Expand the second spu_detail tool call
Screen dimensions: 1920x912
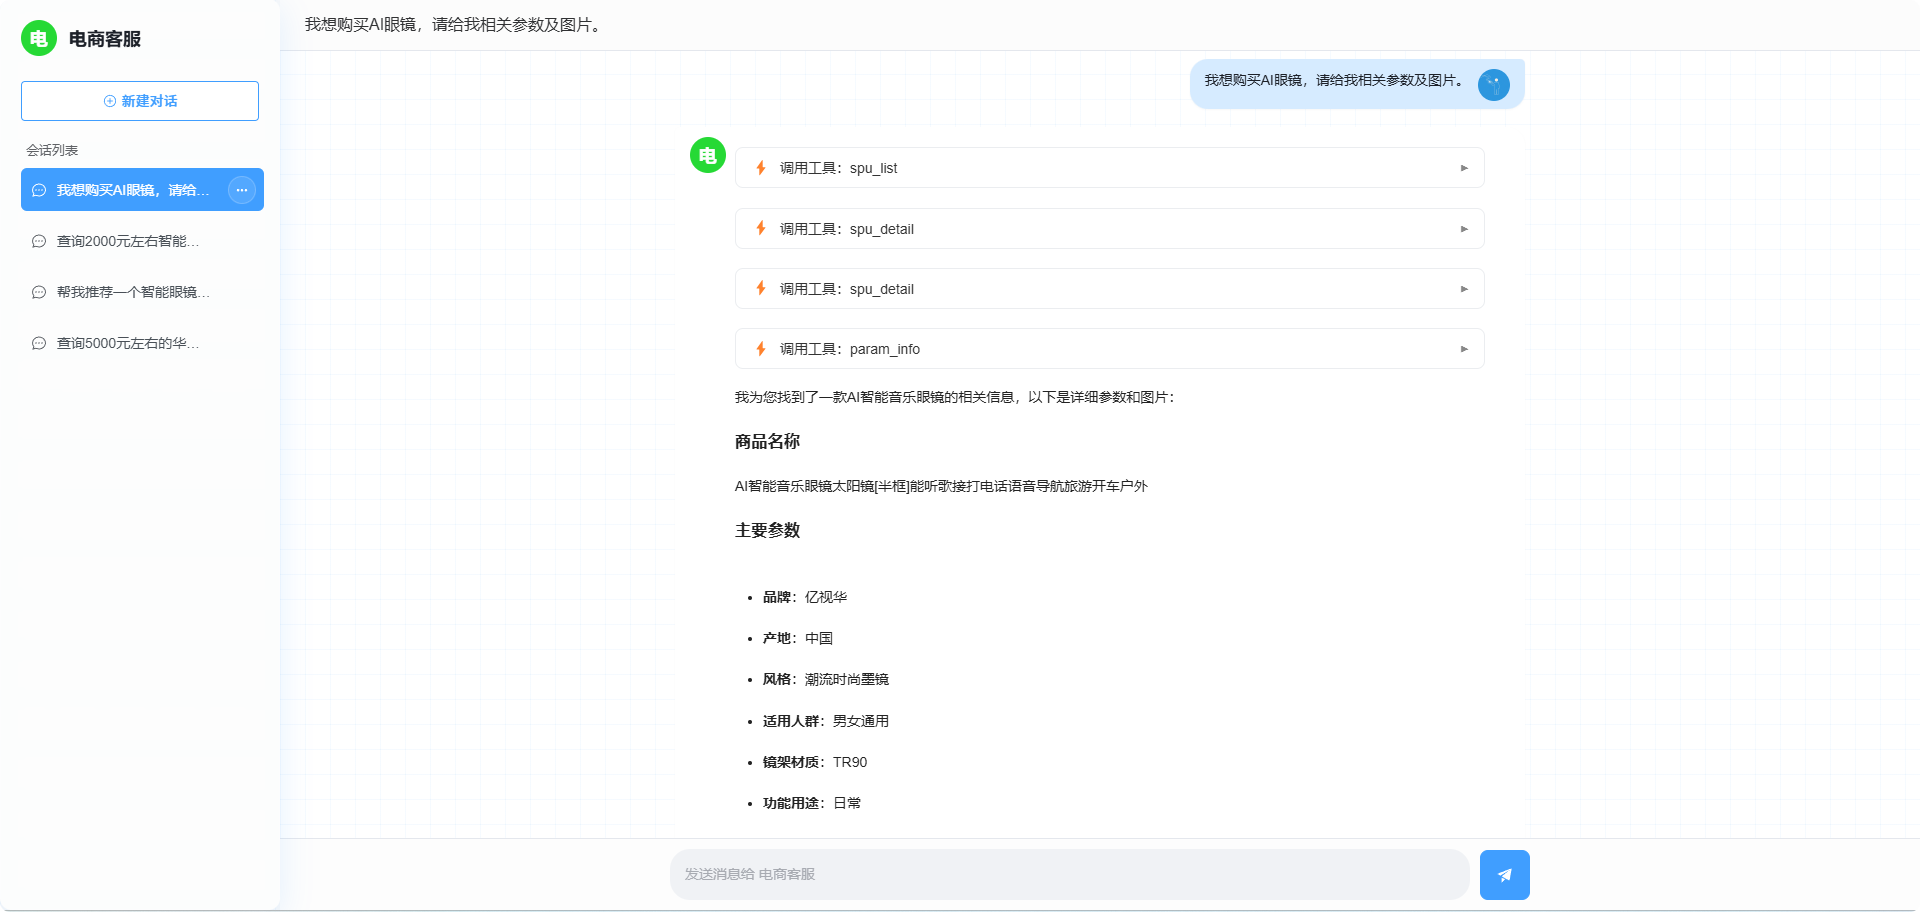pos(1463,289)
